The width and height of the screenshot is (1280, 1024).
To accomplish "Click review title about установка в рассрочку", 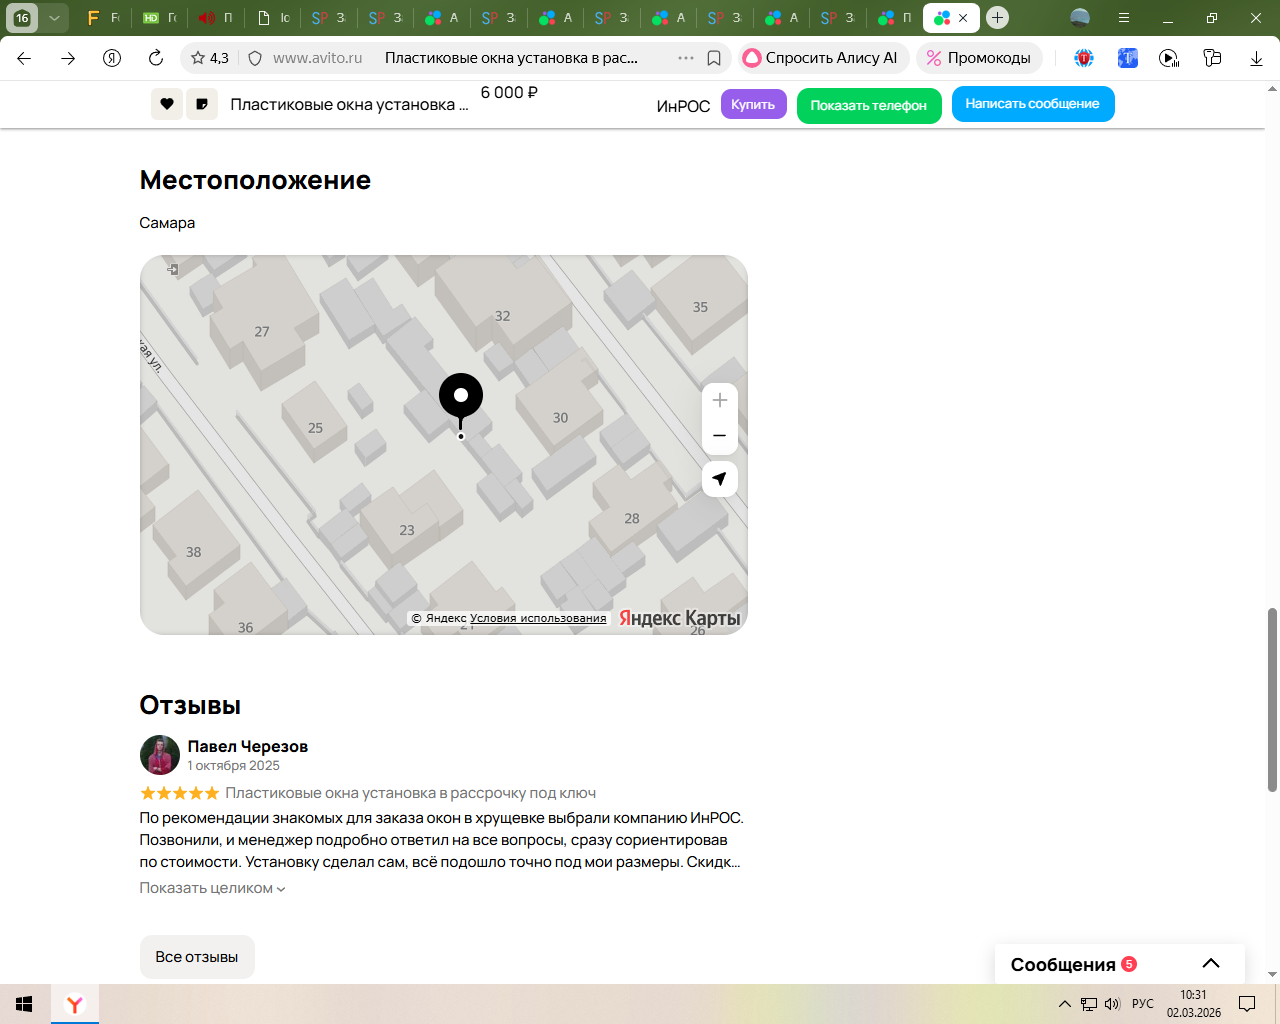I will click(x=411, y=793).
